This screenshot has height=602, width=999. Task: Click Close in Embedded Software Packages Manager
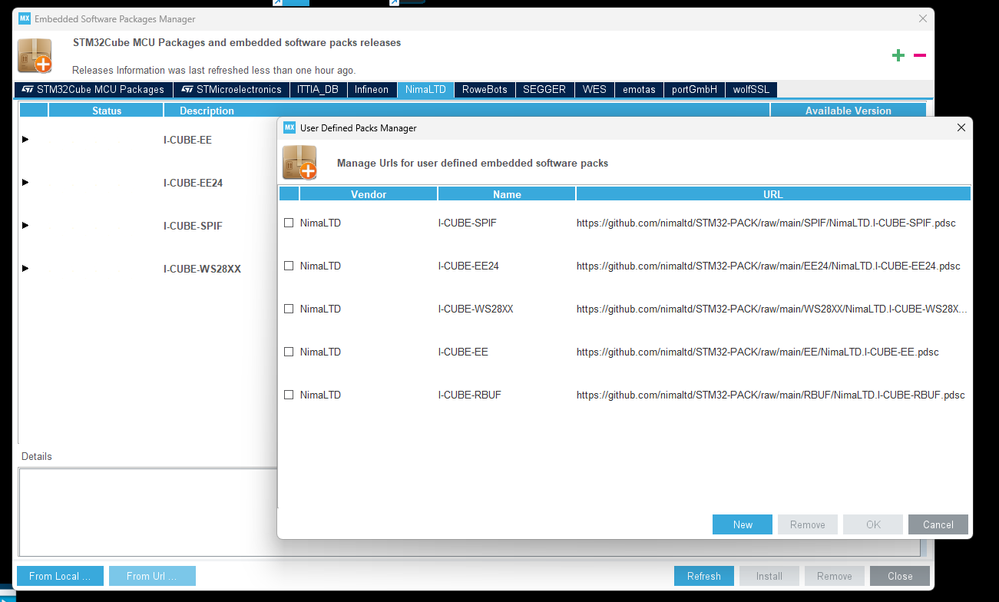(x=900, y=576)
